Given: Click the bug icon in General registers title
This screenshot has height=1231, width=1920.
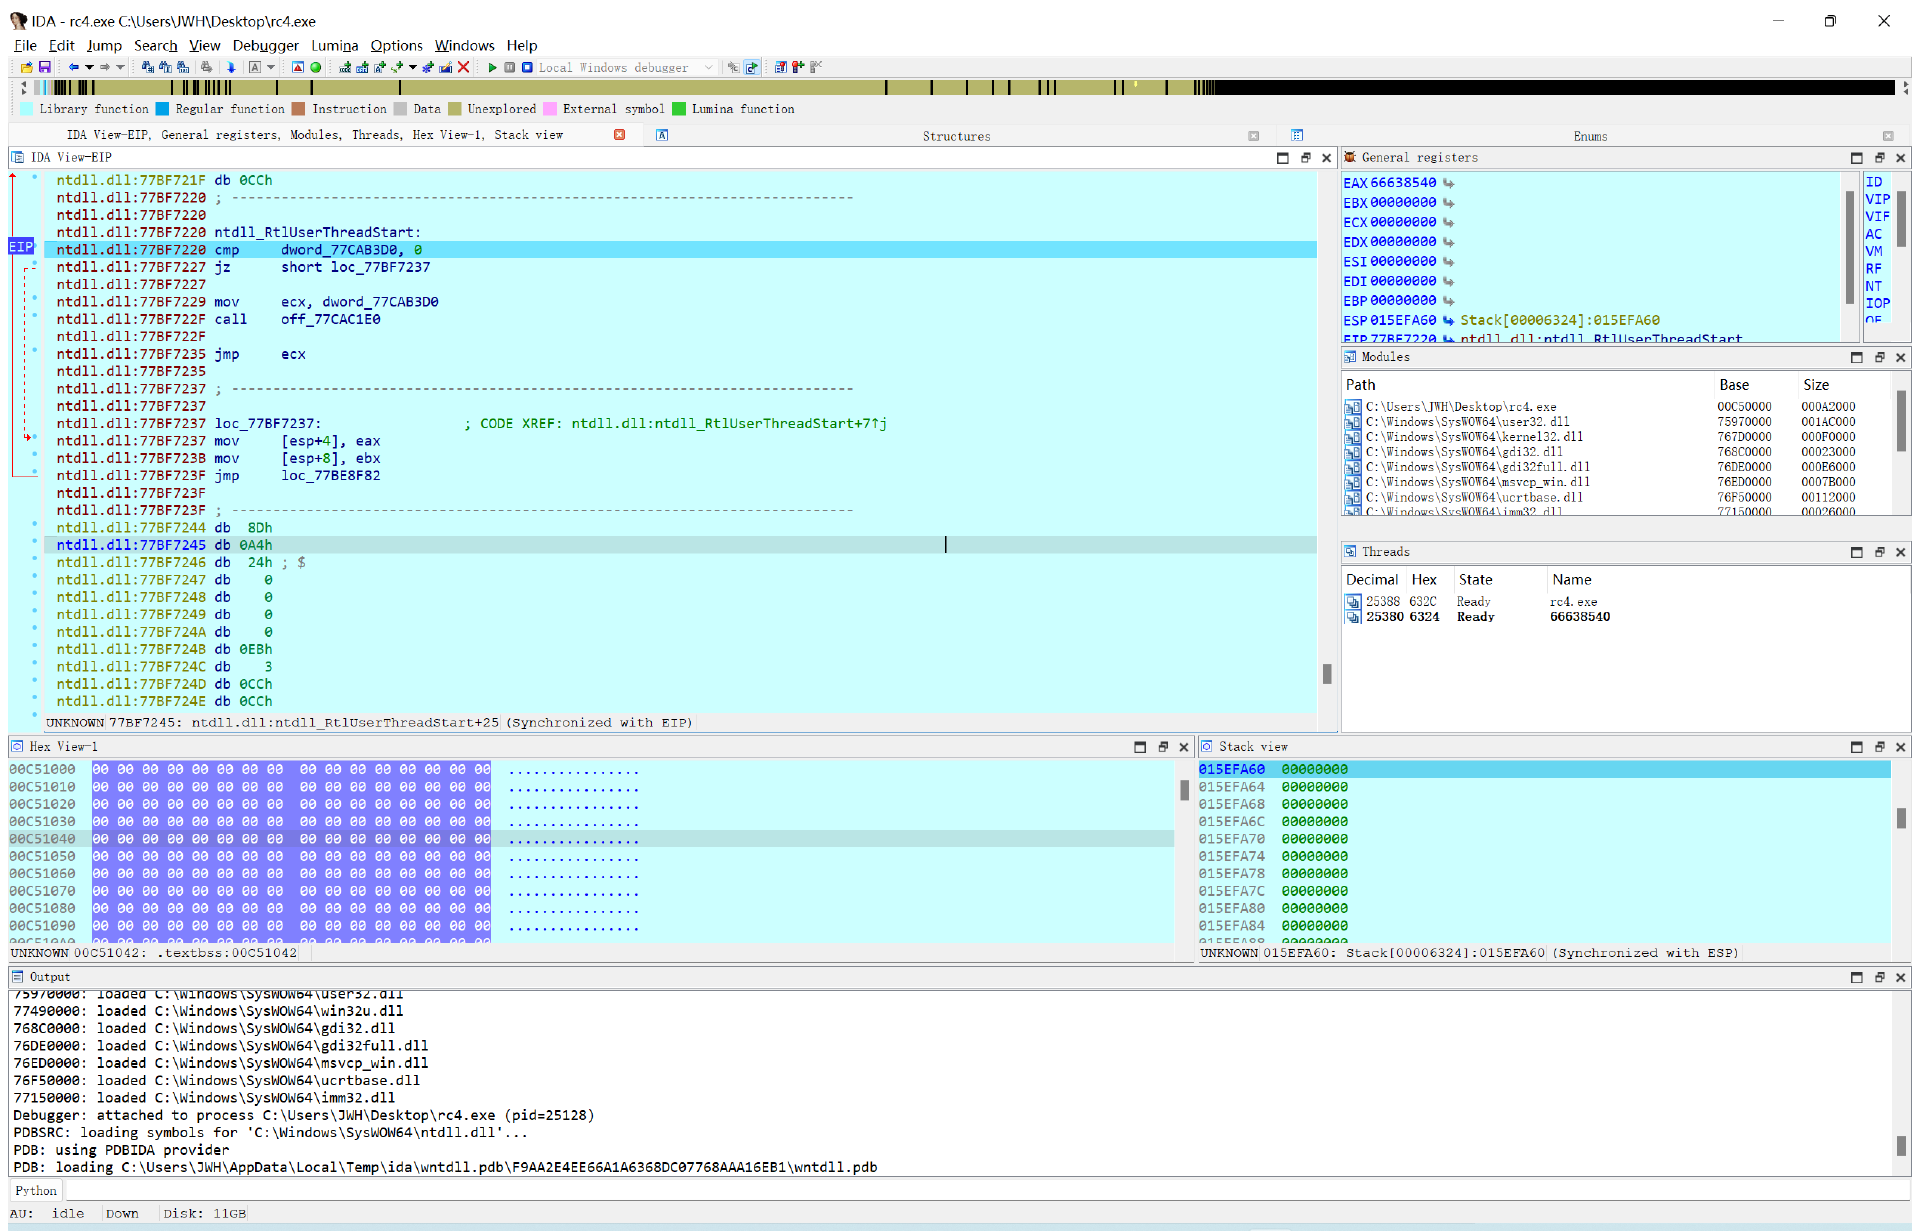Looking at the screenshot, I should coord(1350,157).
